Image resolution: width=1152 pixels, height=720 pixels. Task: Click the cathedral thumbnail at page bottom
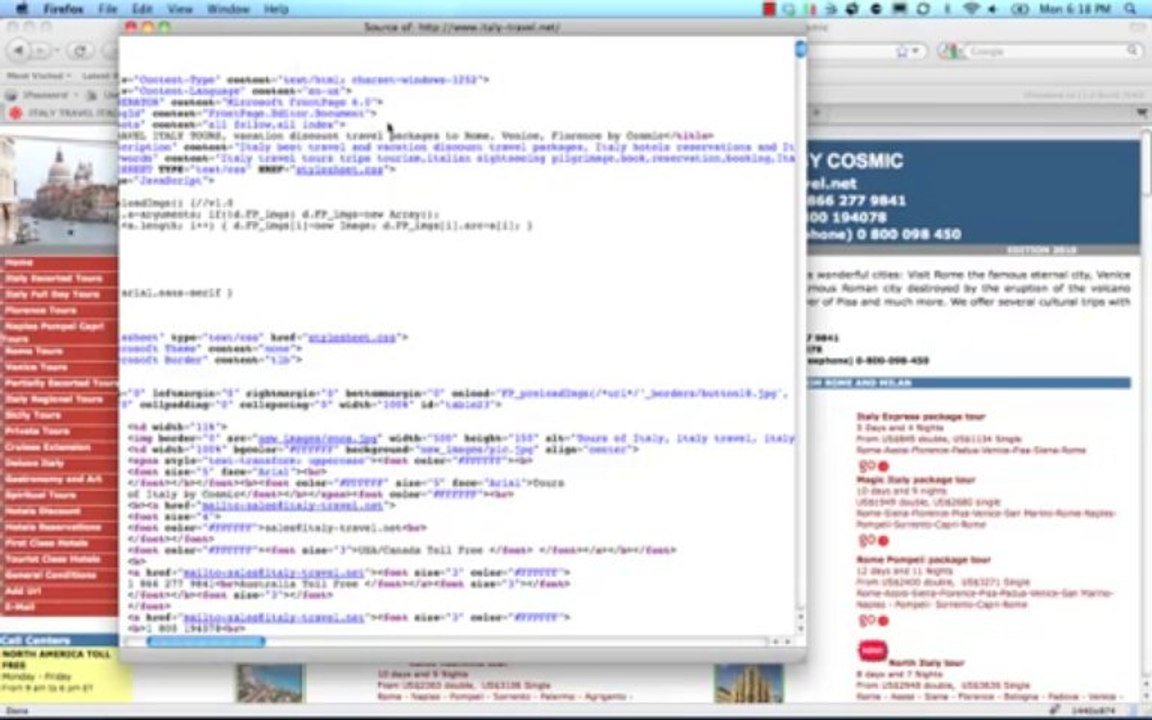click(748, 683)
